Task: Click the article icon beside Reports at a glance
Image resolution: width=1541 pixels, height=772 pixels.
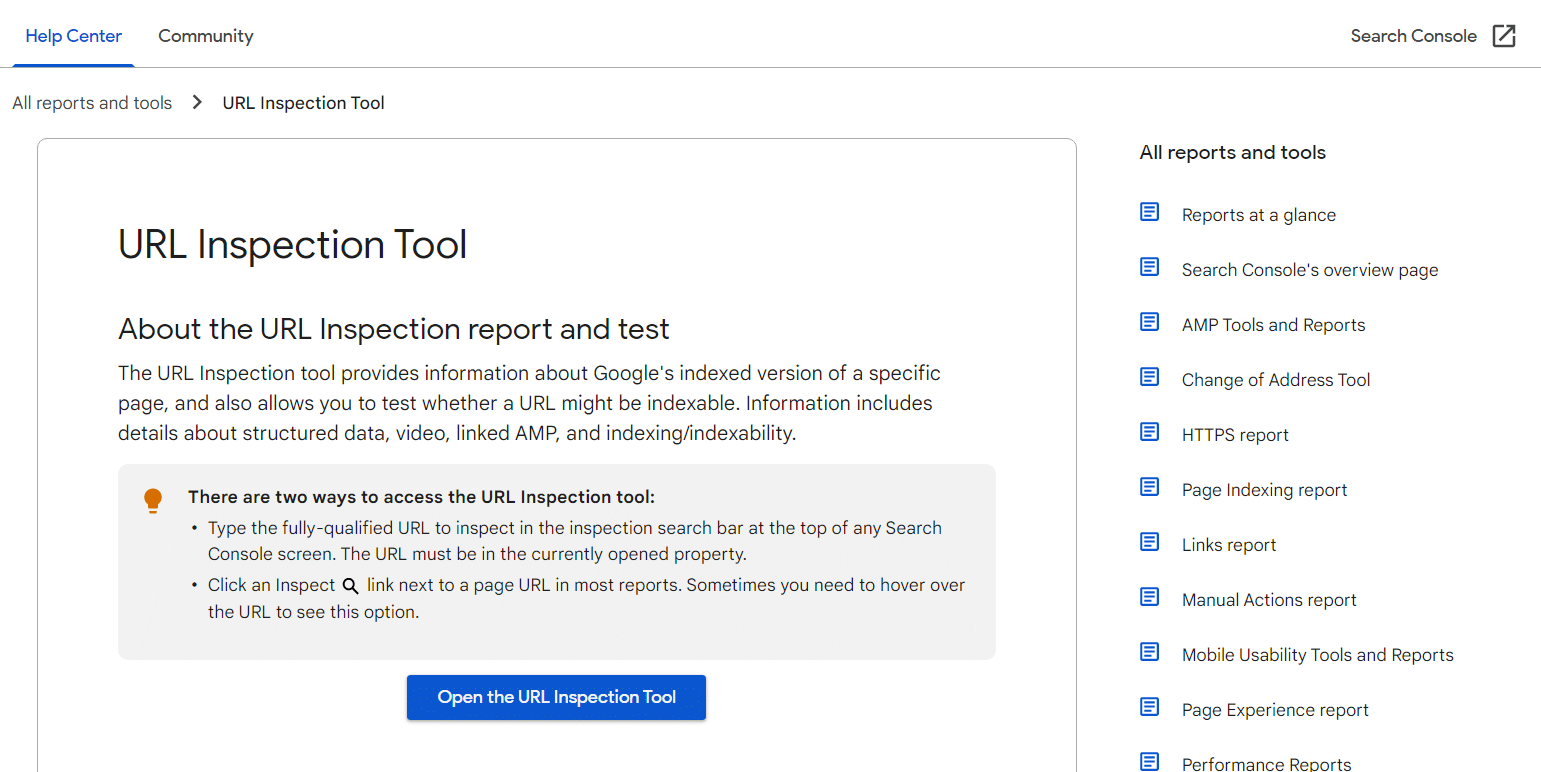Action: [x=1150, y=212]
